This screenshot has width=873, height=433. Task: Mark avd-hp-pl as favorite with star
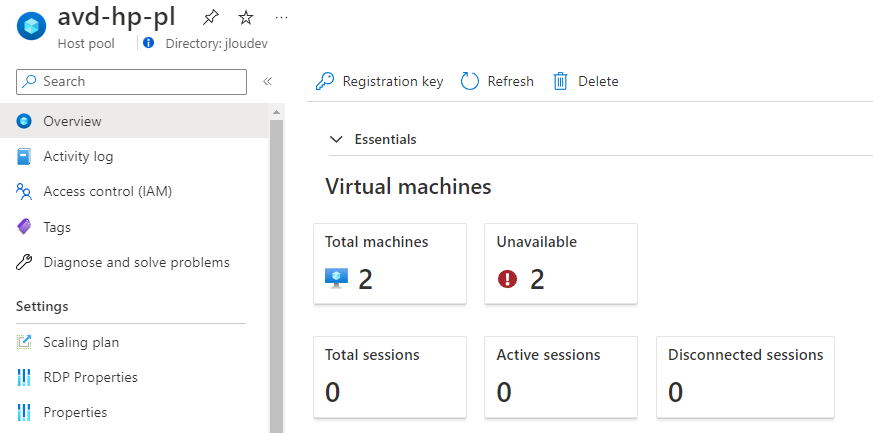(x=246, y=18)
